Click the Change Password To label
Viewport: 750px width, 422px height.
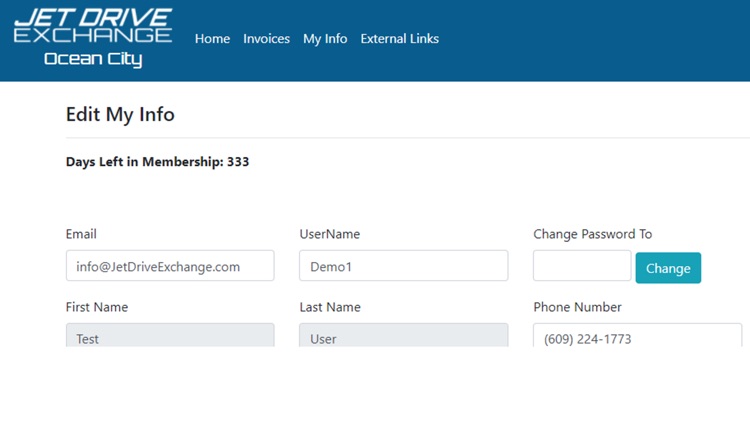click(x=592, y=234)
